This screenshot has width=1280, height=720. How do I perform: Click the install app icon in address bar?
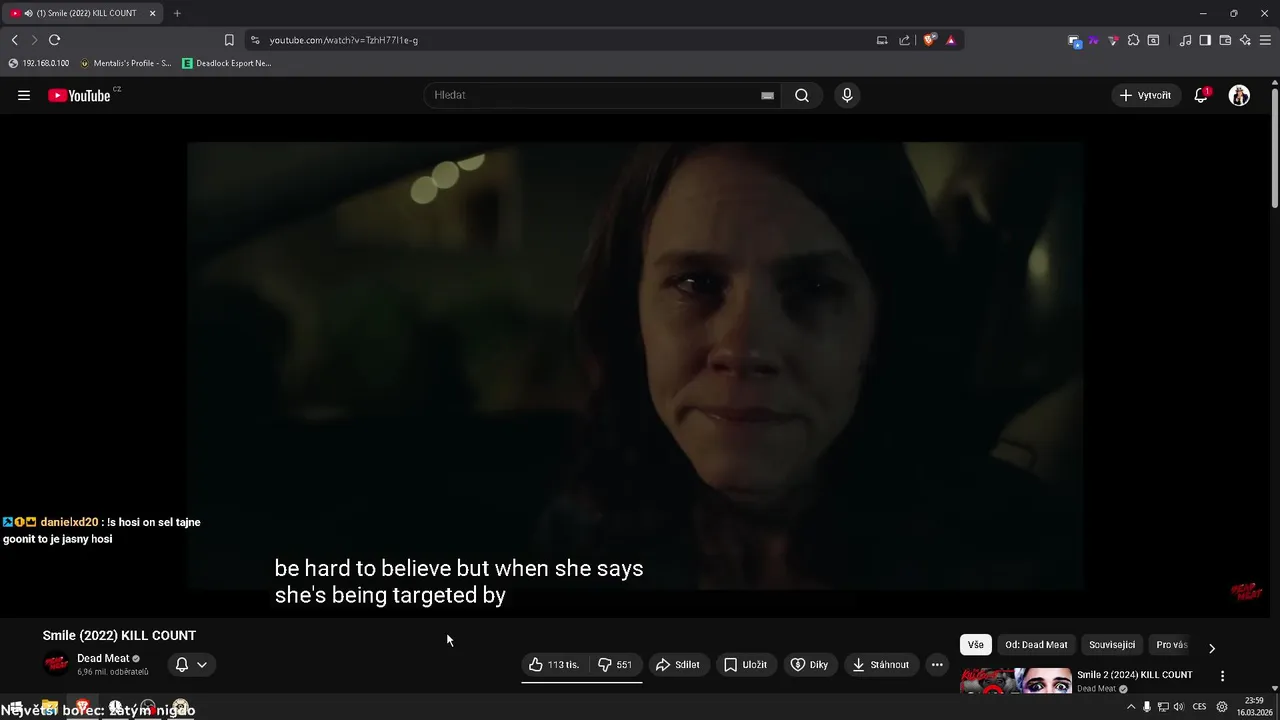tap(882, 40)
